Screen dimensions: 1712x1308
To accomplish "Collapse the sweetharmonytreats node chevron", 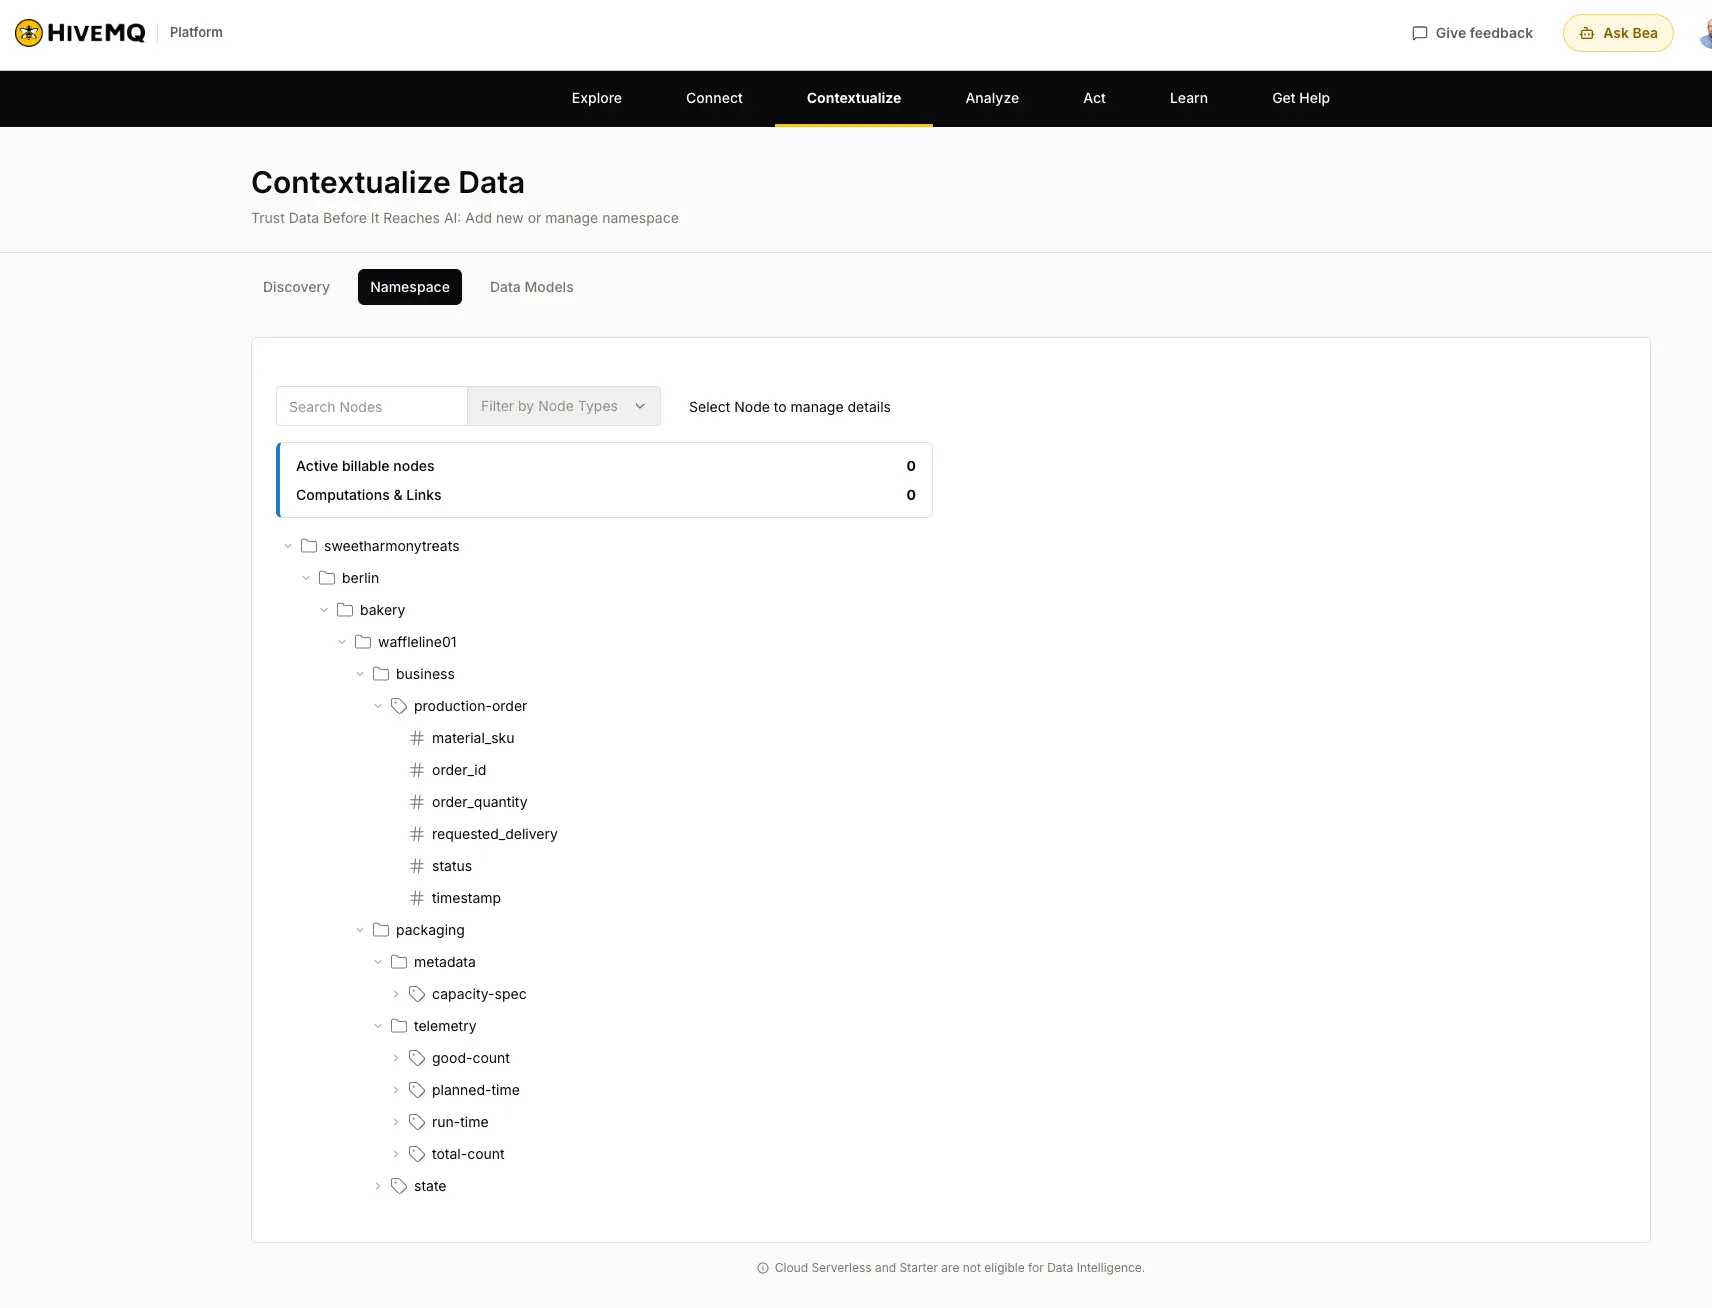I will pyautogui.click(x=288, y=546).
